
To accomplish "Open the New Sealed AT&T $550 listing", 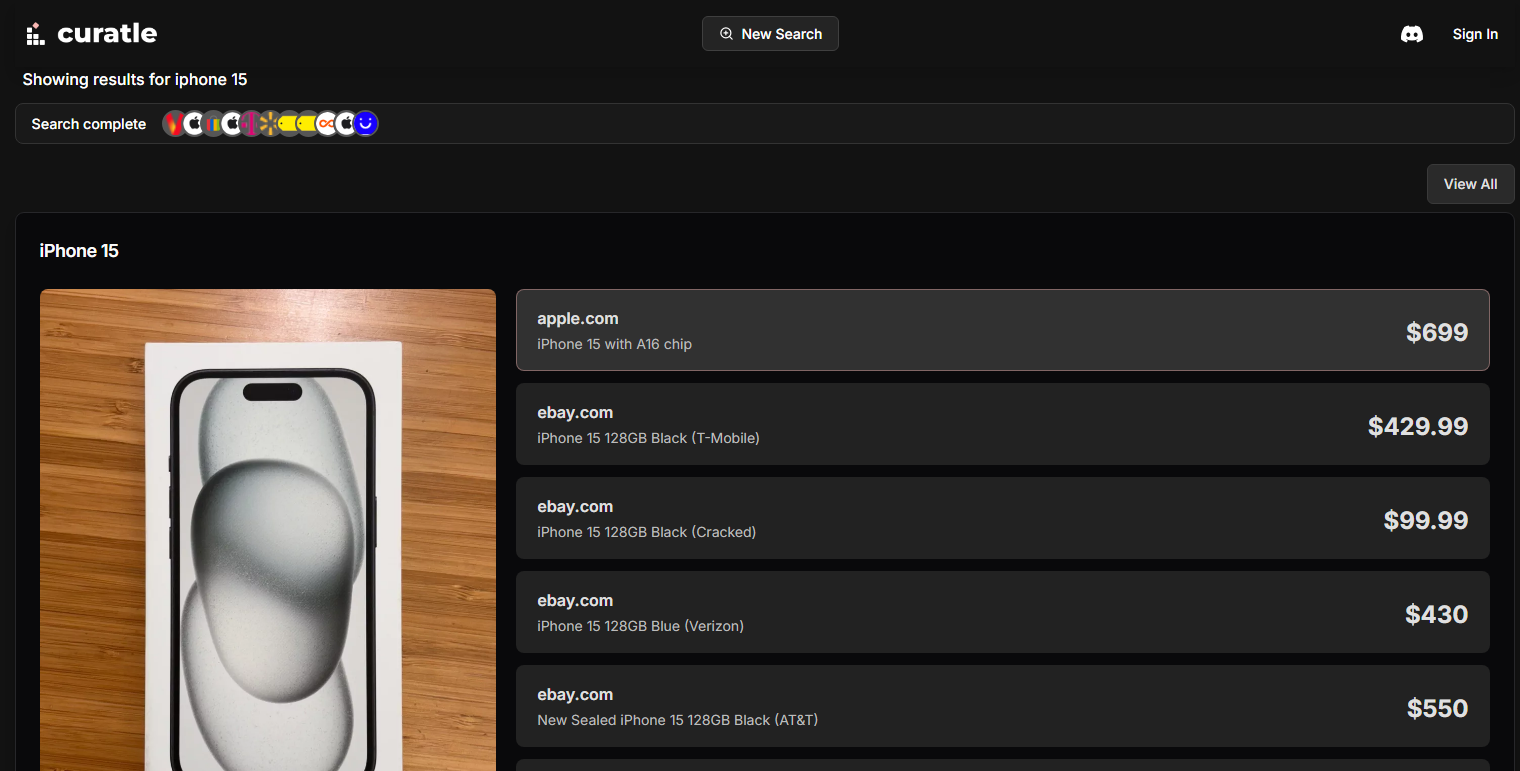I will click(x=1002, y=706).
